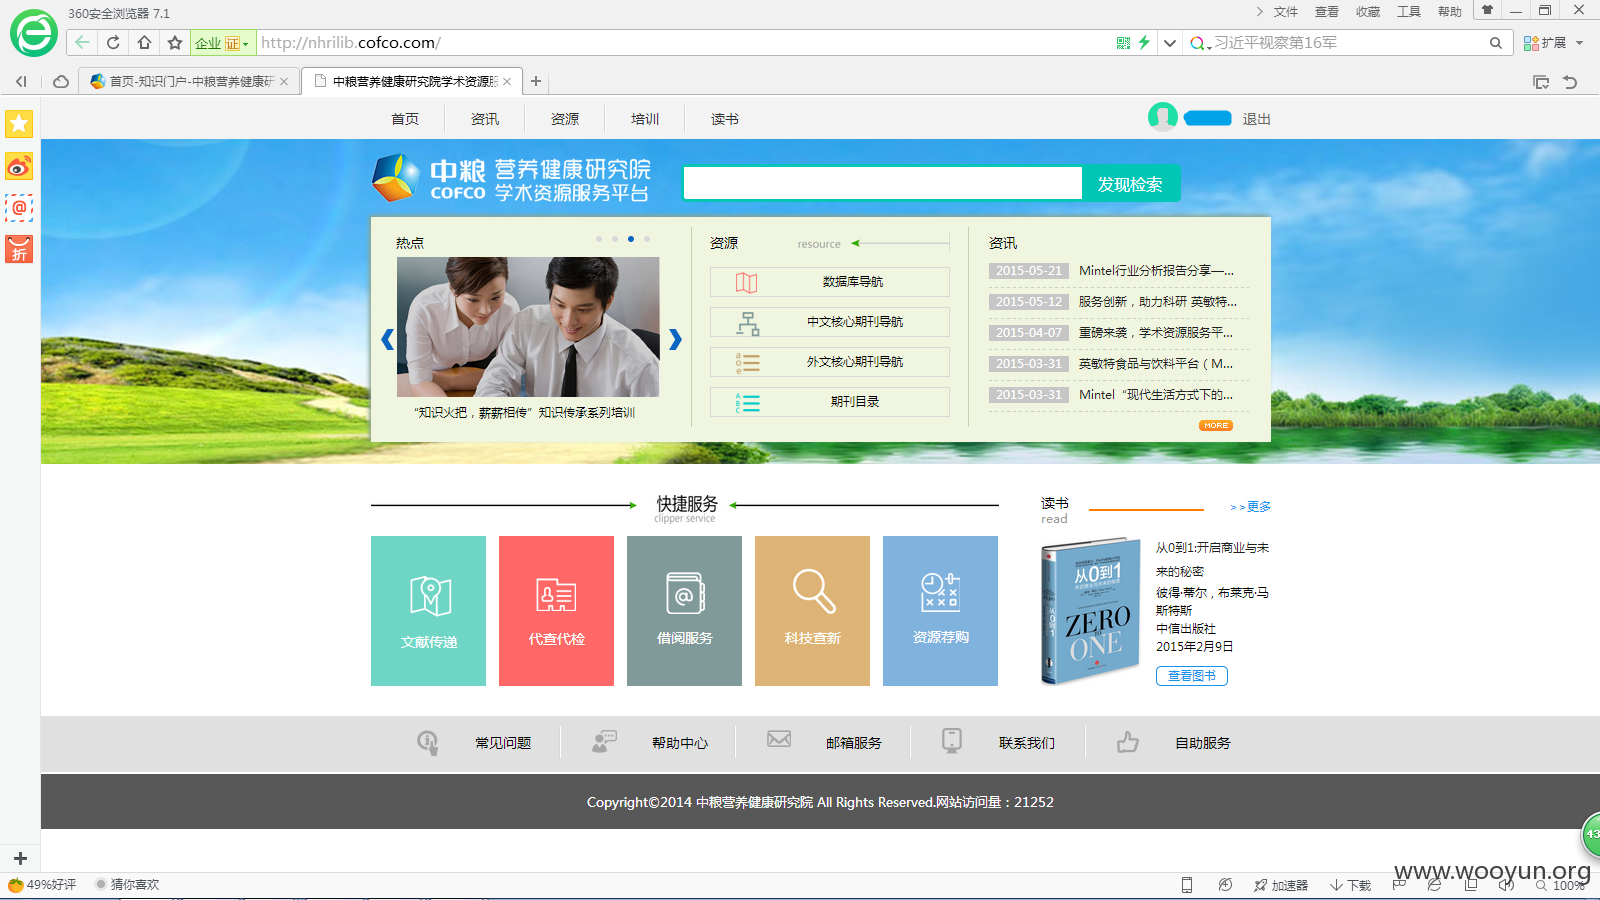Open the discount 折 icon in sidebar
The image size is (1600, 900).
coord(19,250)
